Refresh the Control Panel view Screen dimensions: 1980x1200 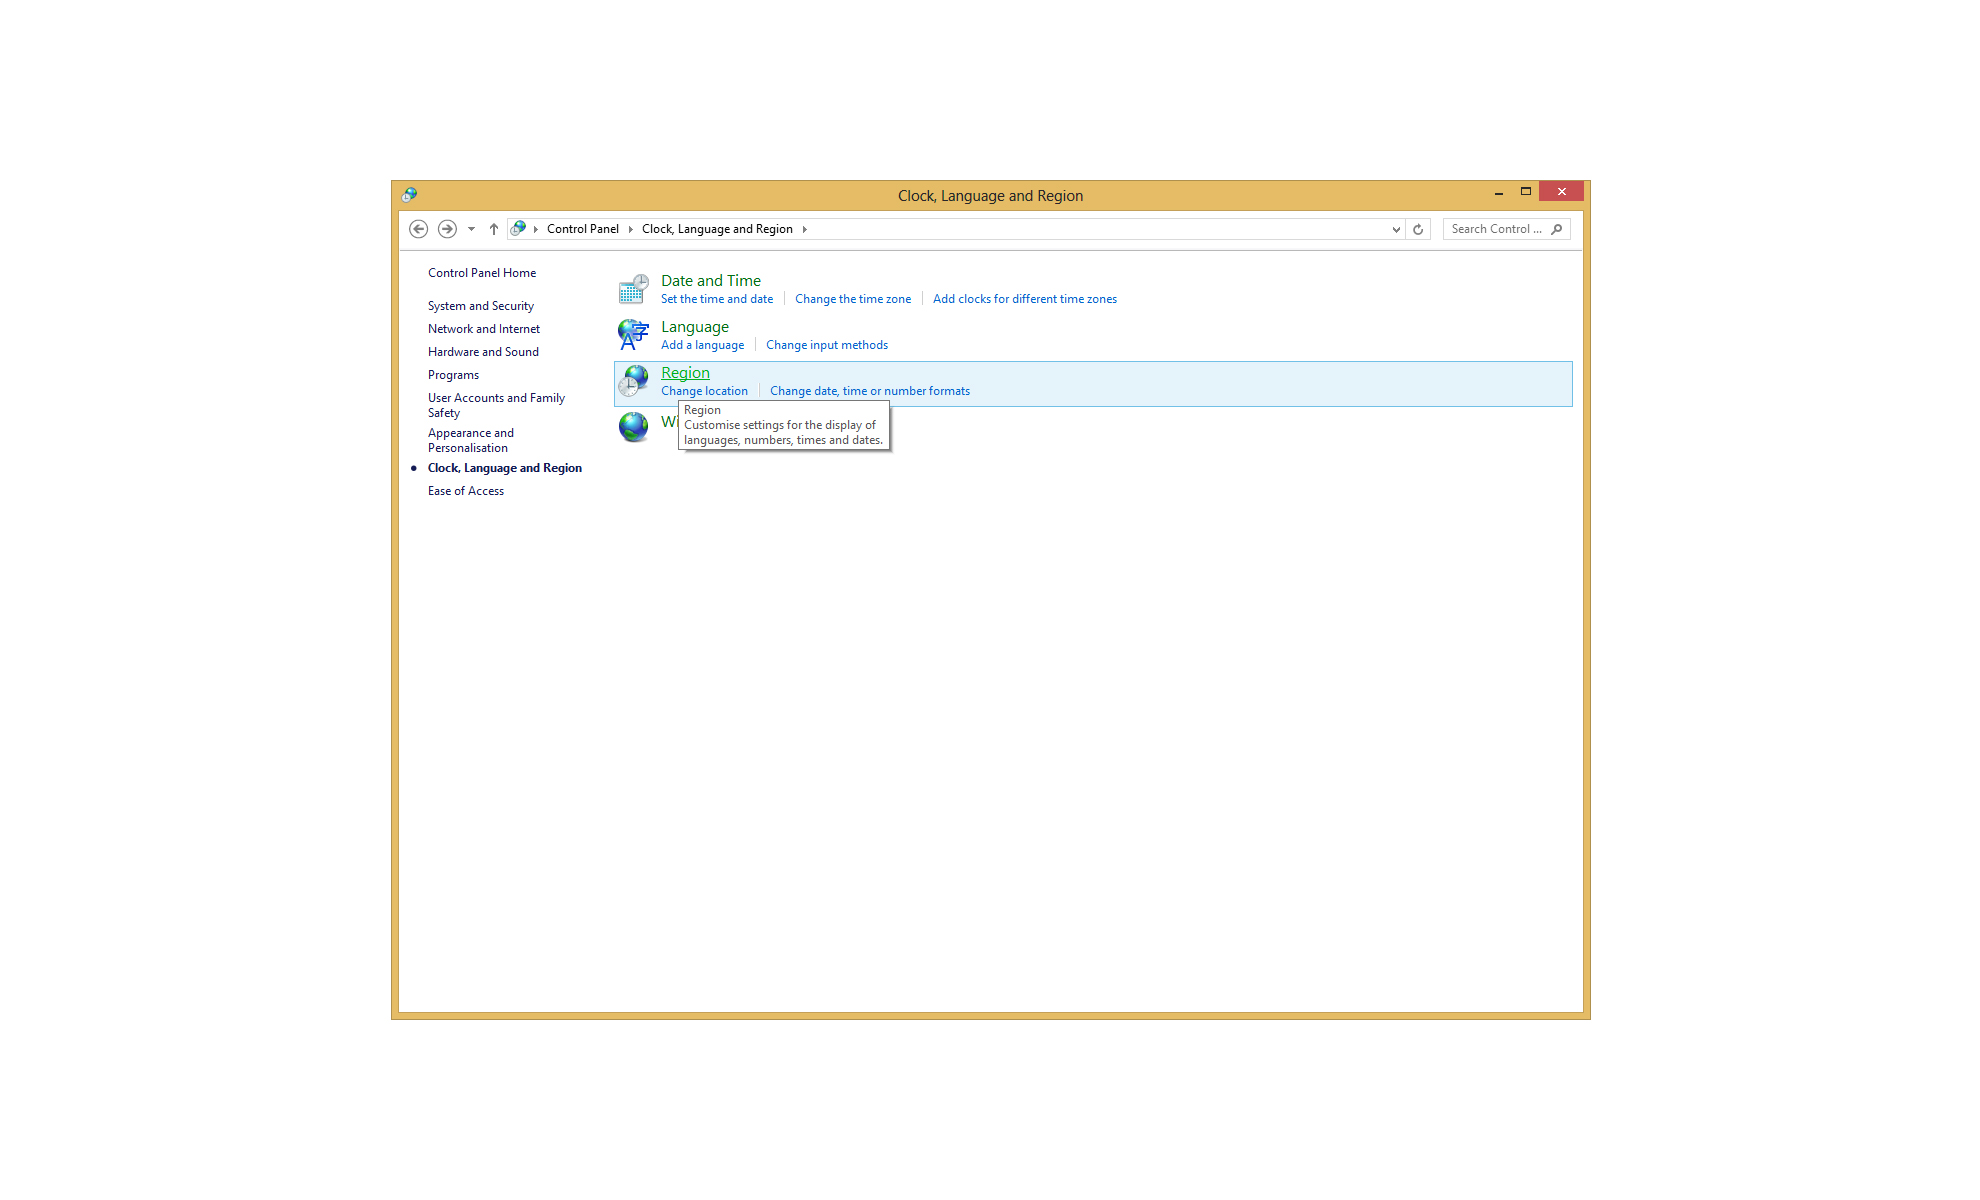tap(1418, 229)
